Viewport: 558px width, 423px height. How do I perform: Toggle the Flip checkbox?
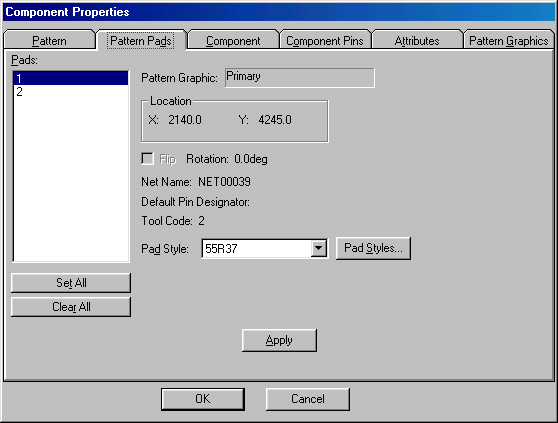[x=148, y=159]
